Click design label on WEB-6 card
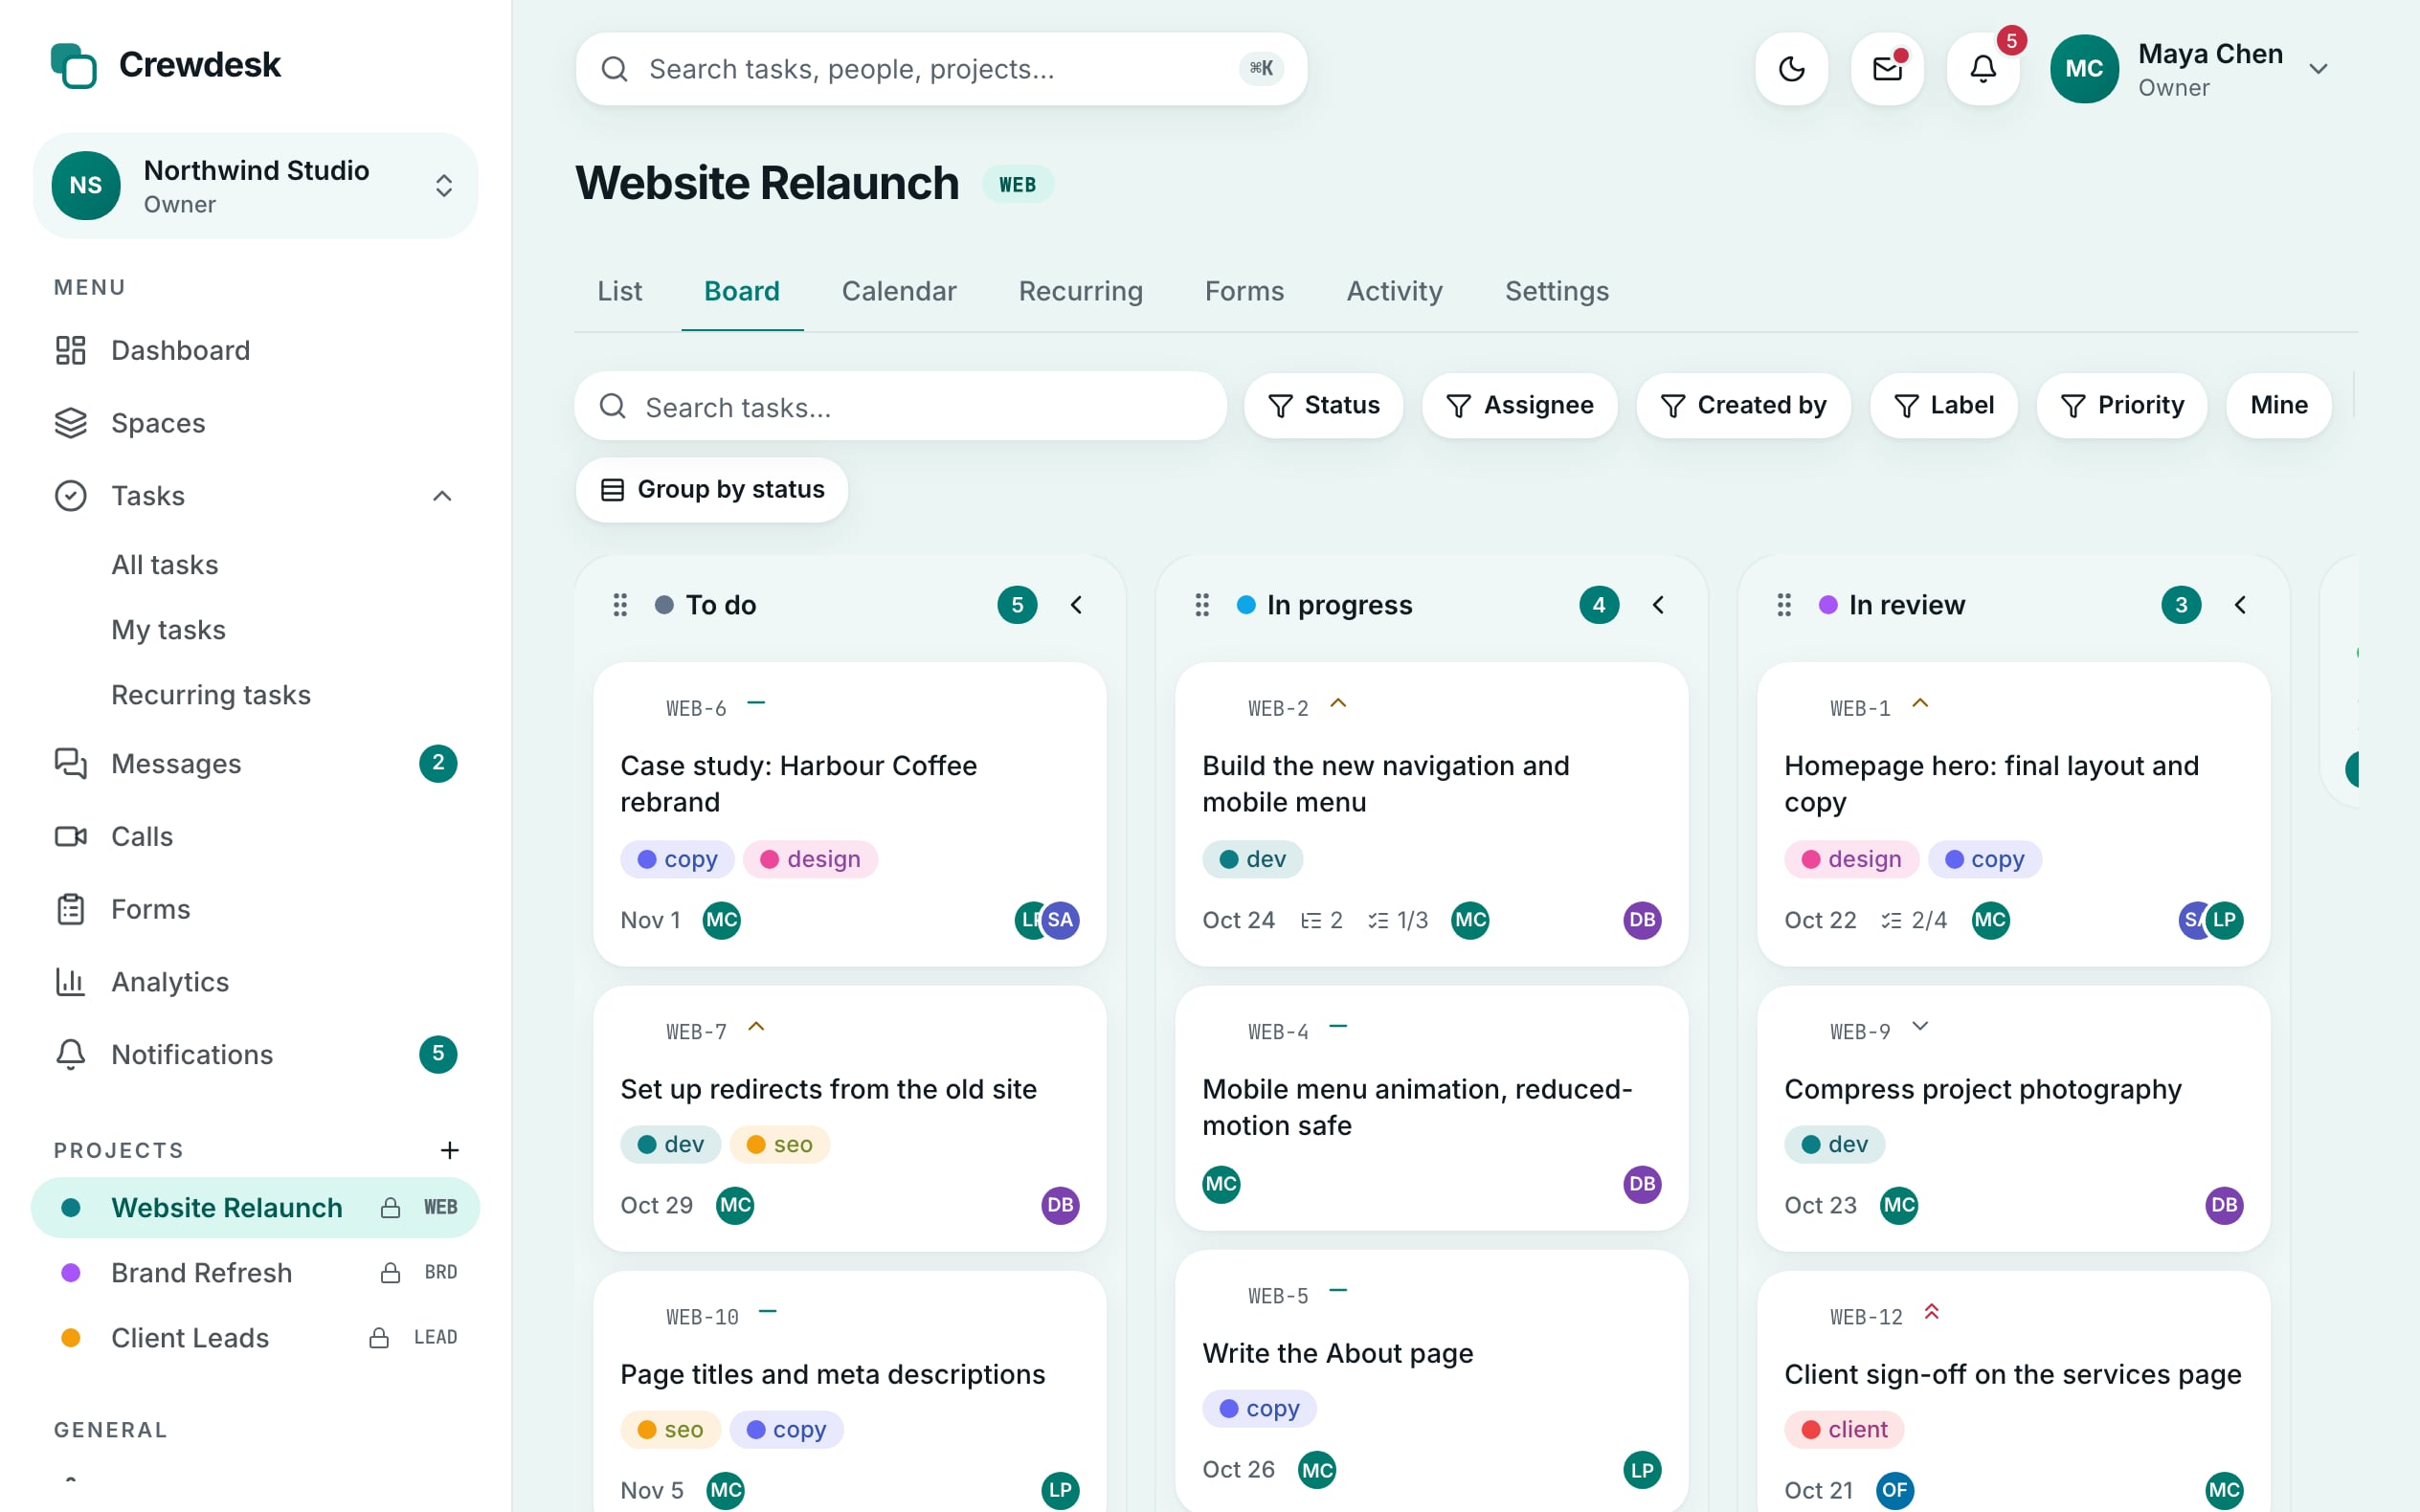Viewport: 2420px width, 1512px height. tap(810, 859)
